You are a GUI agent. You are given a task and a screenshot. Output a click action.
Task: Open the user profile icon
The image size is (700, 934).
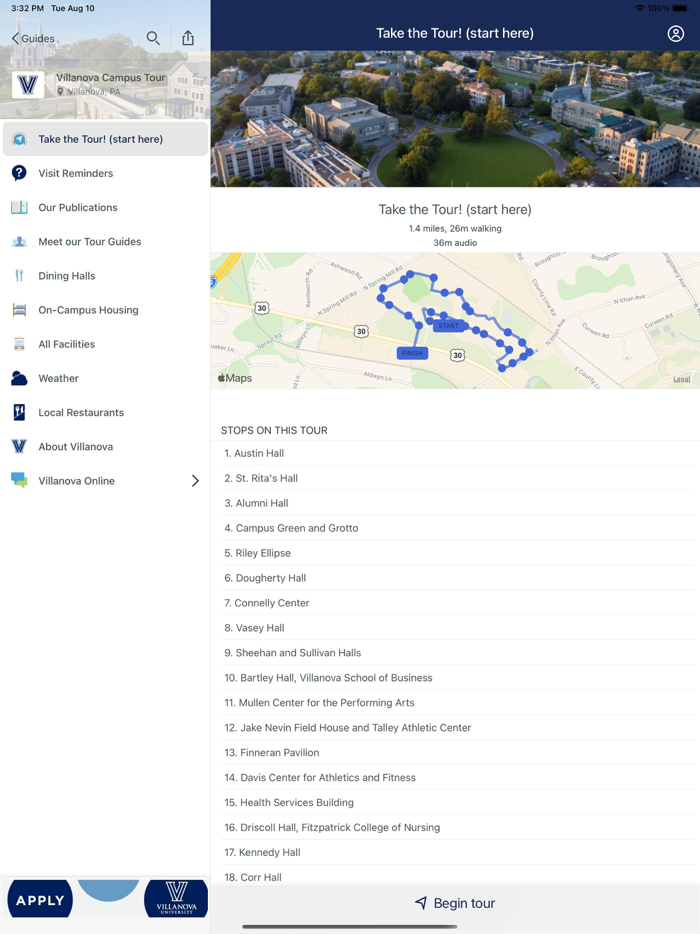tap(676, 33)
